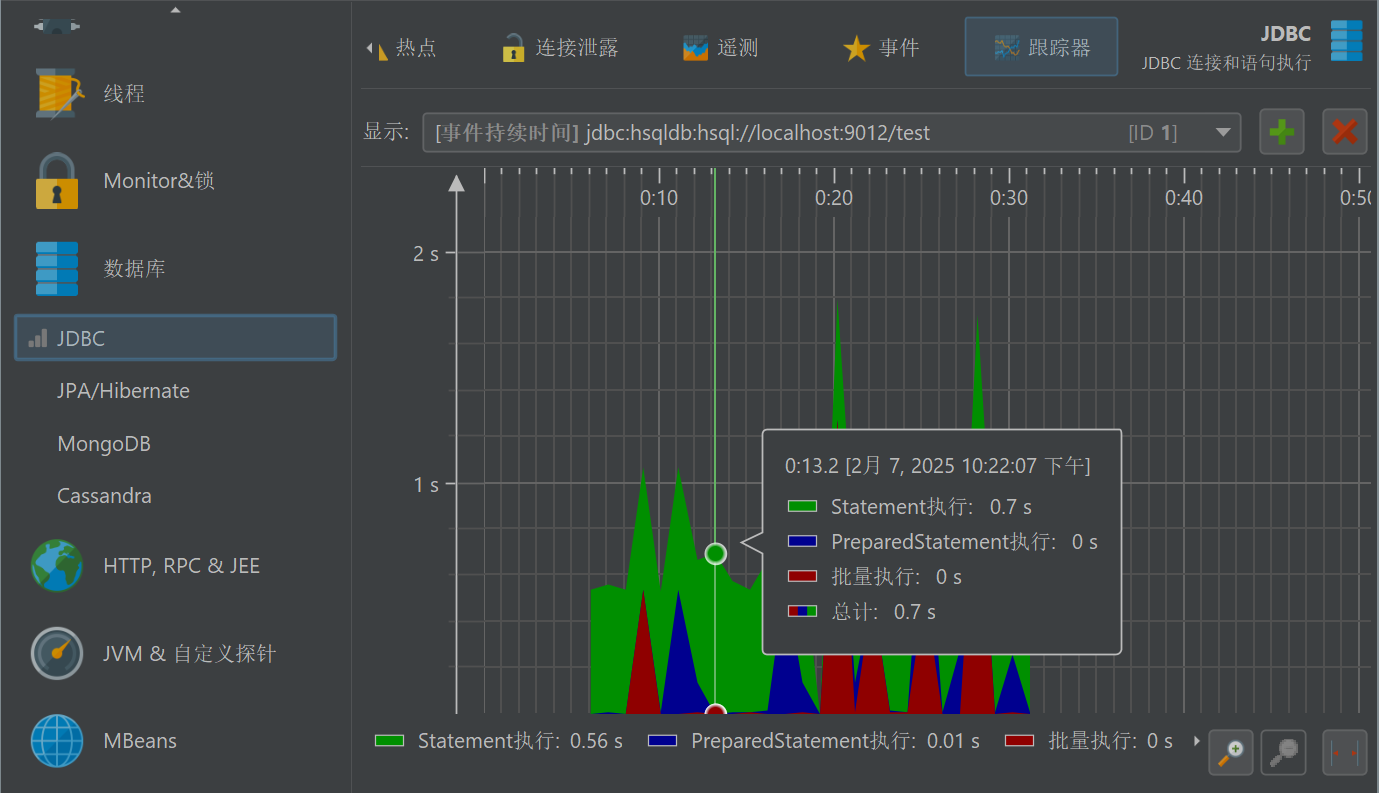This screenshot has width=1379, height=793.
Task: Click the green Statement执行 legend swatch
Action: pyautogui.click(x=390, y=741)
